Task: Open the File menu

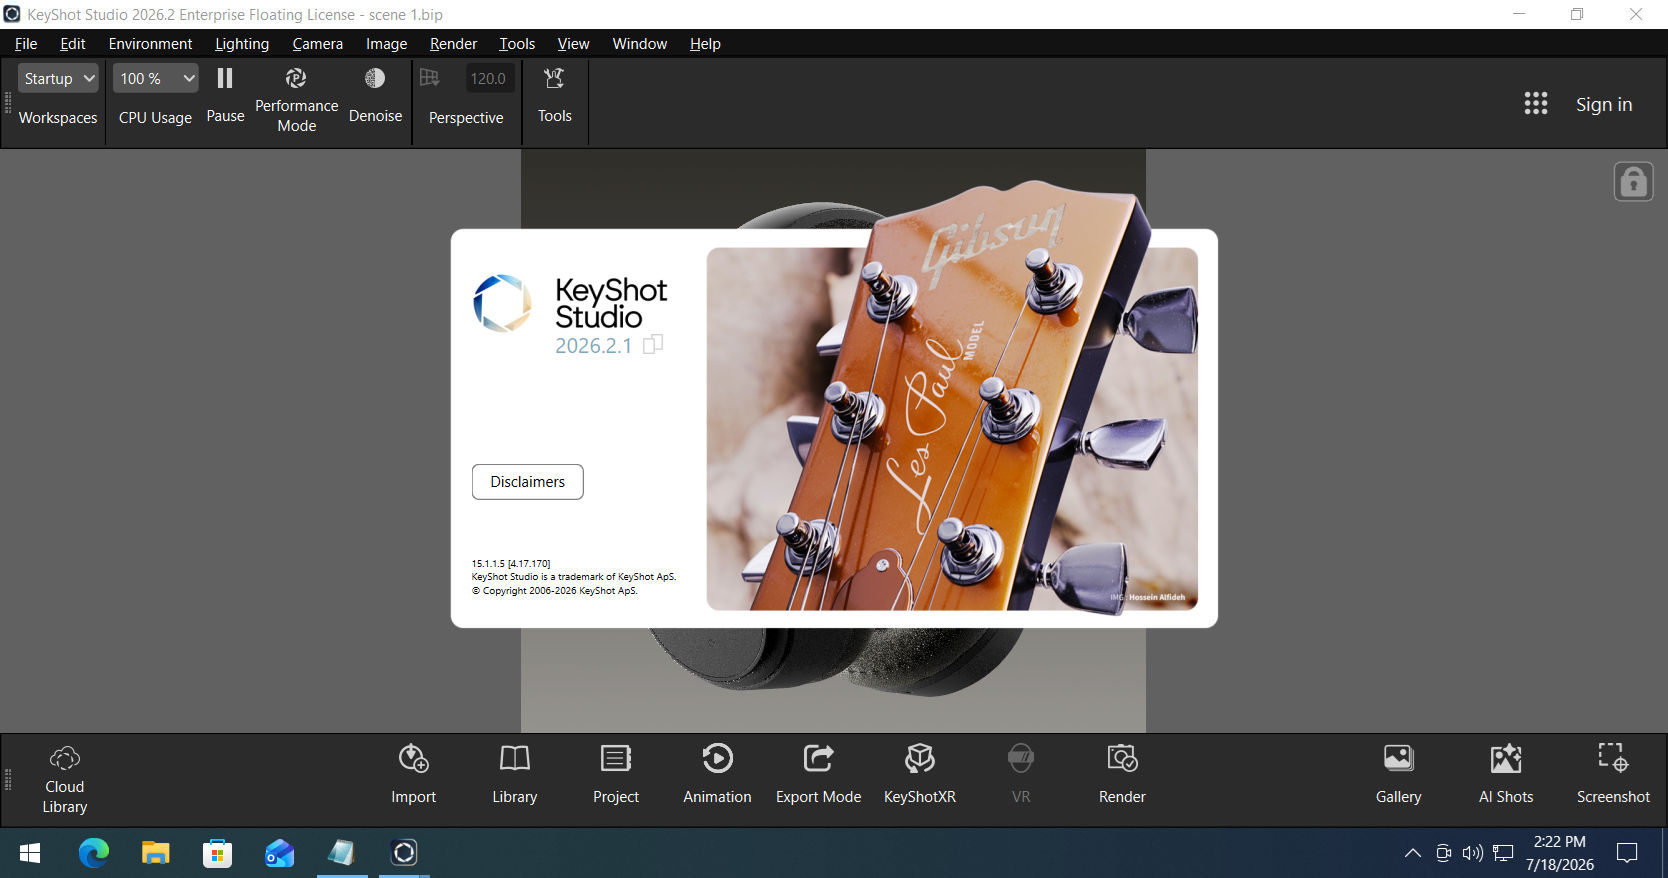Action: point(26,44)
